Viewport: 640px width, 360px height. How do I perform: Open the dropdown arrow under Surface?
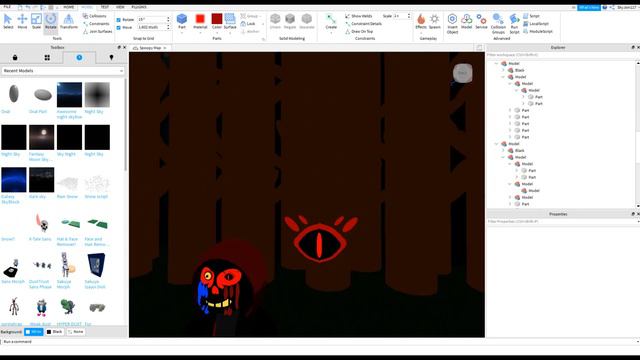230,33
